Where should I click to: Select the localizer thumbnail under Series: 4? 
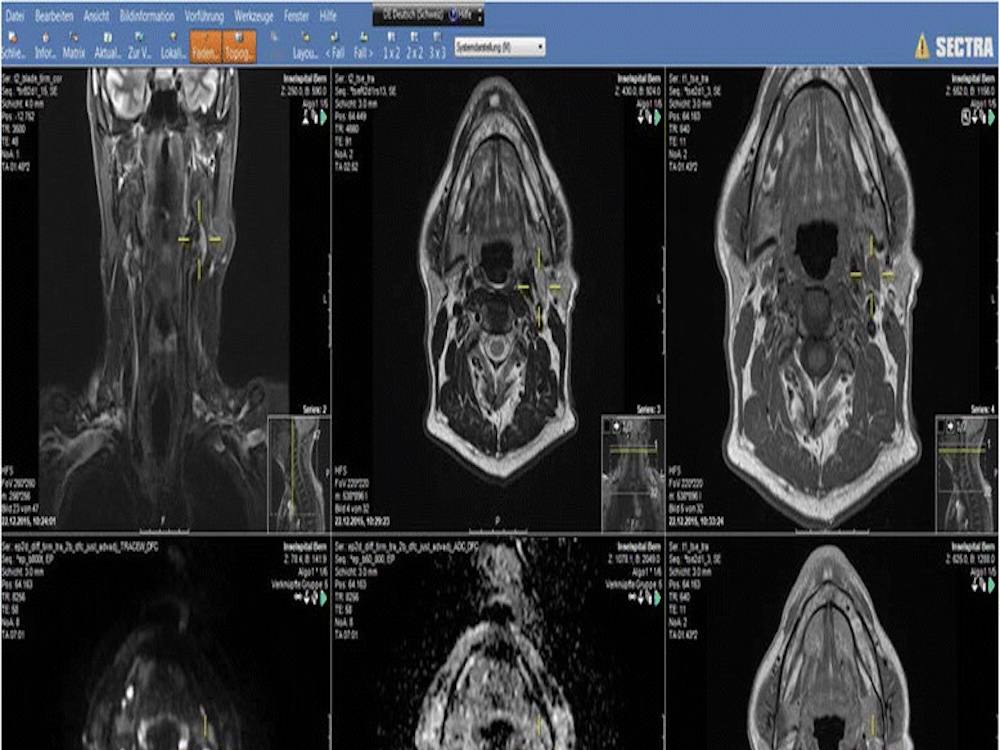pos(966,474)
